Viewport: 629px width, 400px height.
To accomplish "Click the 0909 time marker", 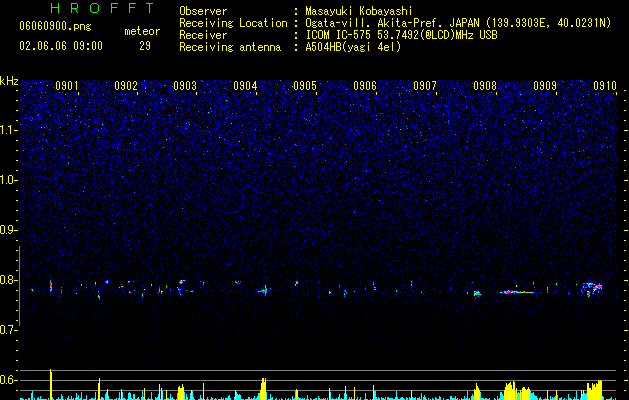I will pyautogui.click(x=545, y=86).
